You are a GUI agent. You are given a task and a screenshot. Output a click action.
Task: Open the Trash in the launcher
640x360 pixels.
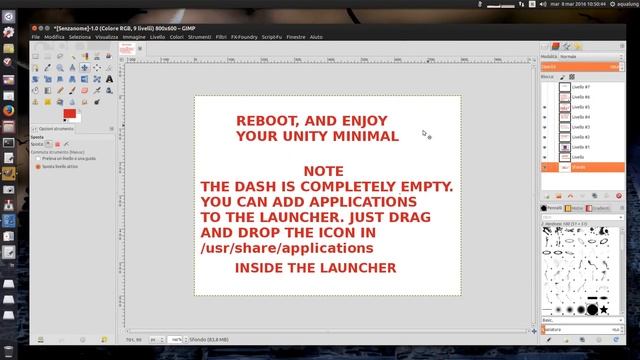pos(9,351)
